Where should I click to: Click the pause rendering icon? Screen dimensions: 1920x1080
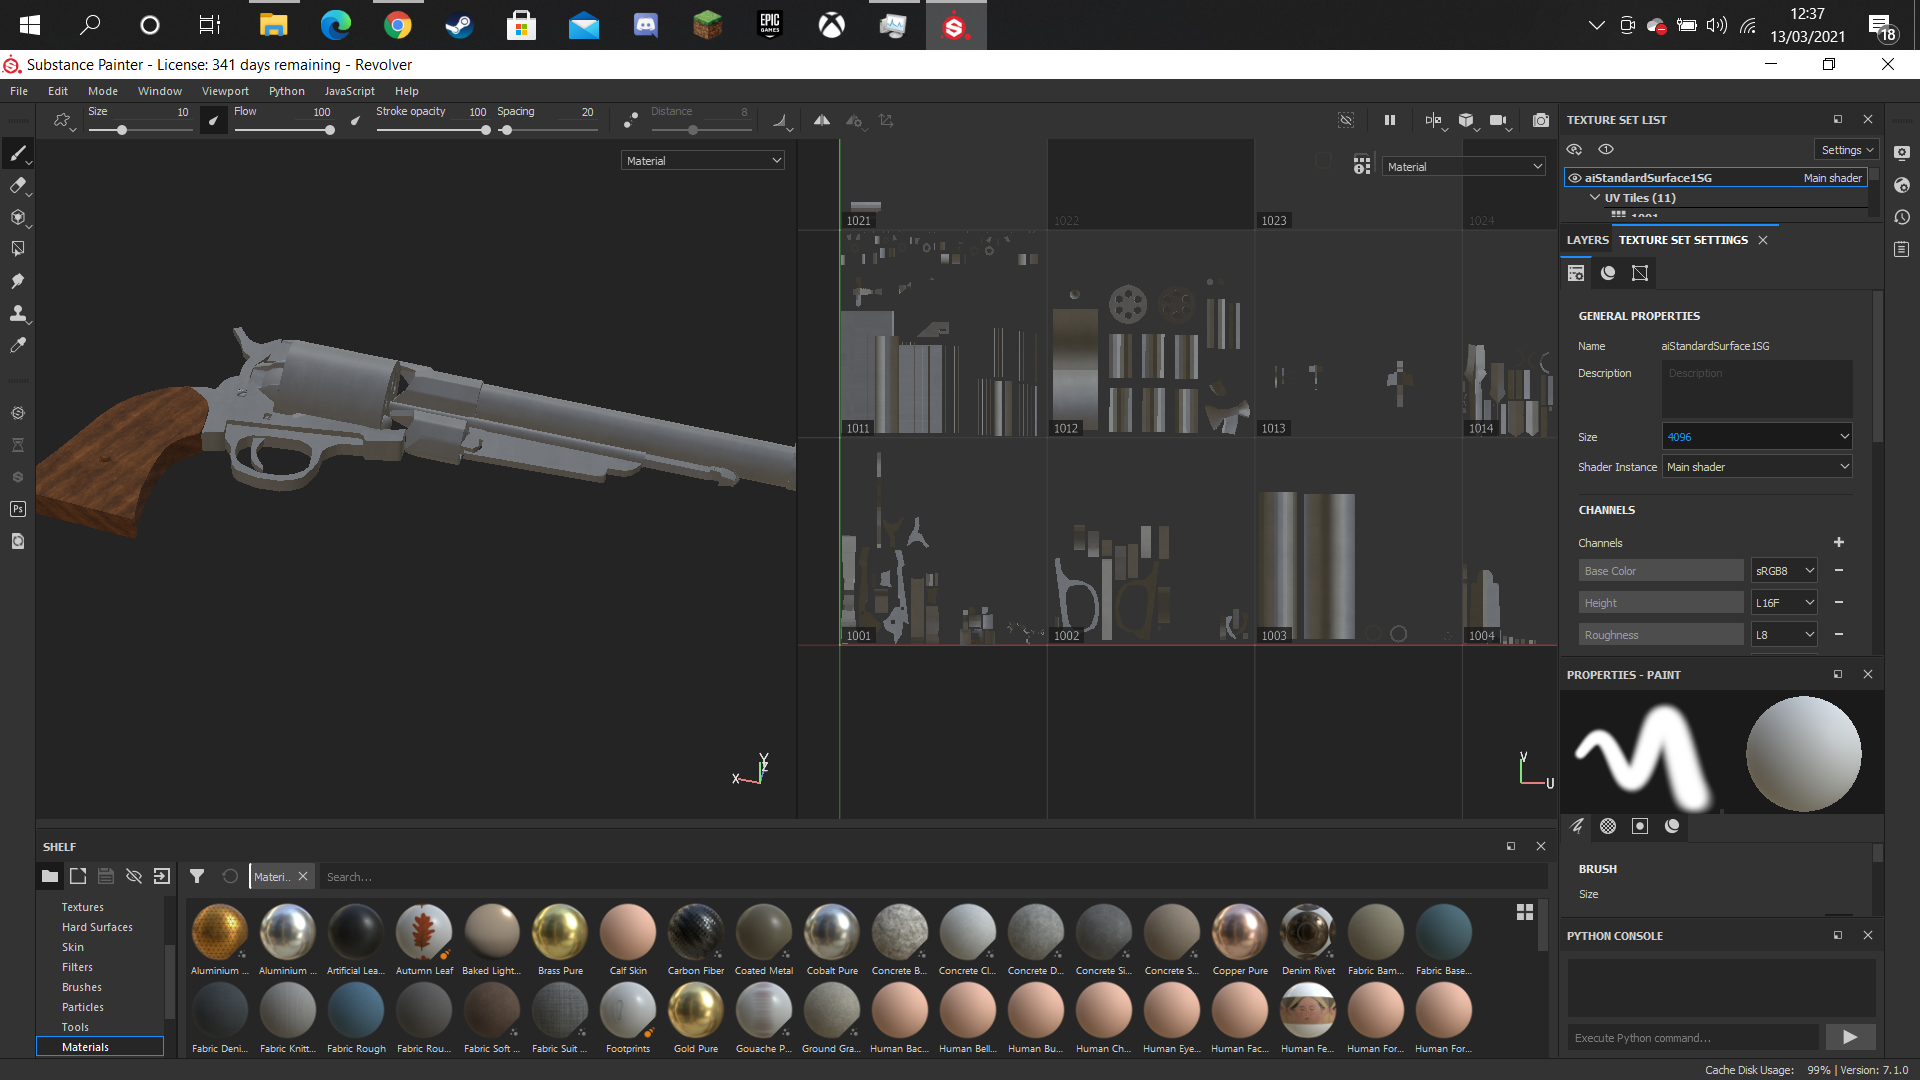tap(1390, 120)
